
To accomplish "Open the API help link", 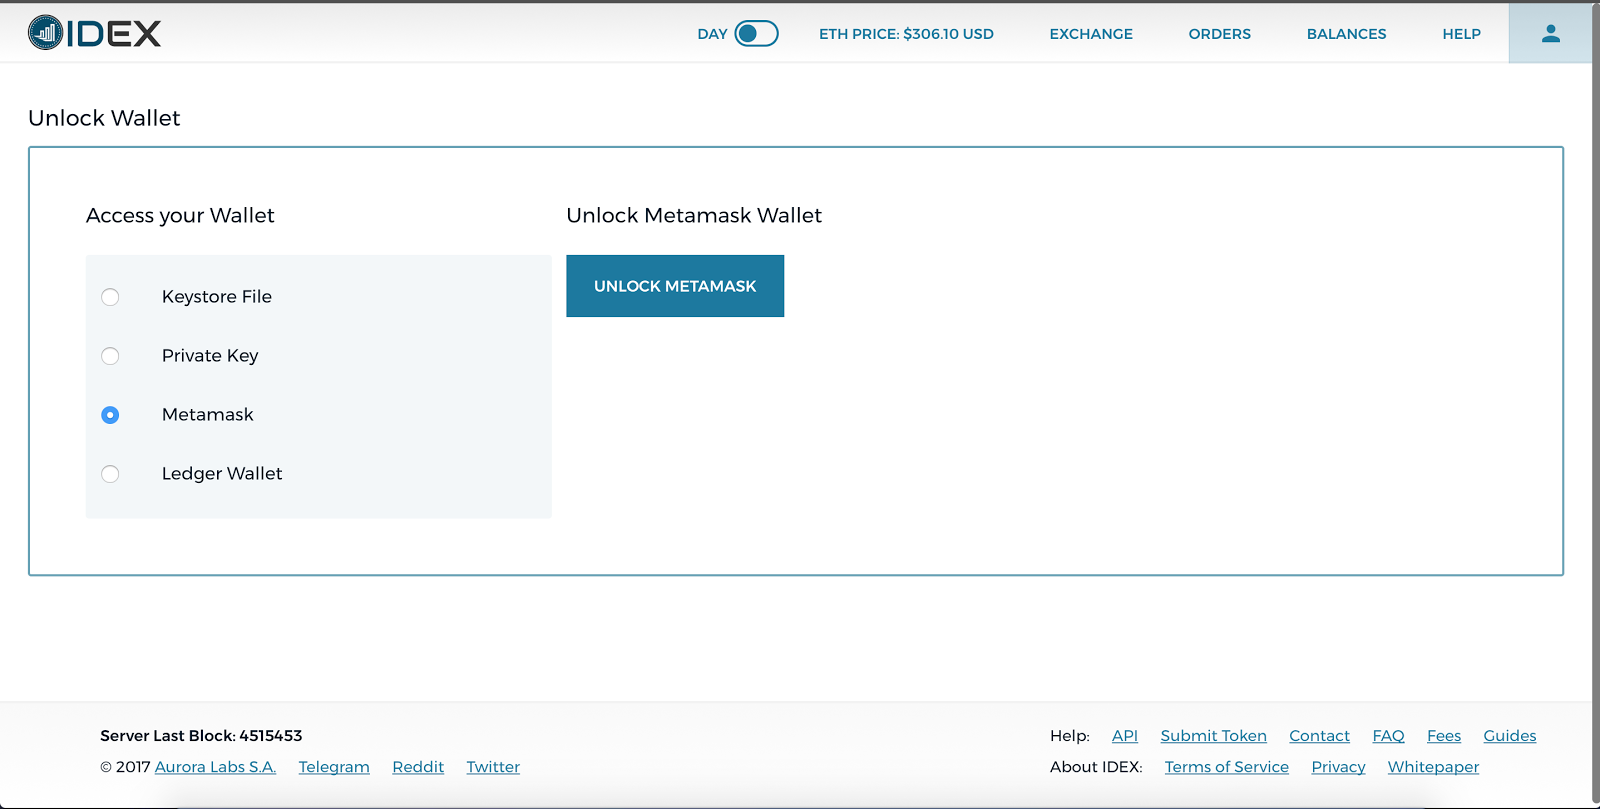I will click(x=1125, y=736).
